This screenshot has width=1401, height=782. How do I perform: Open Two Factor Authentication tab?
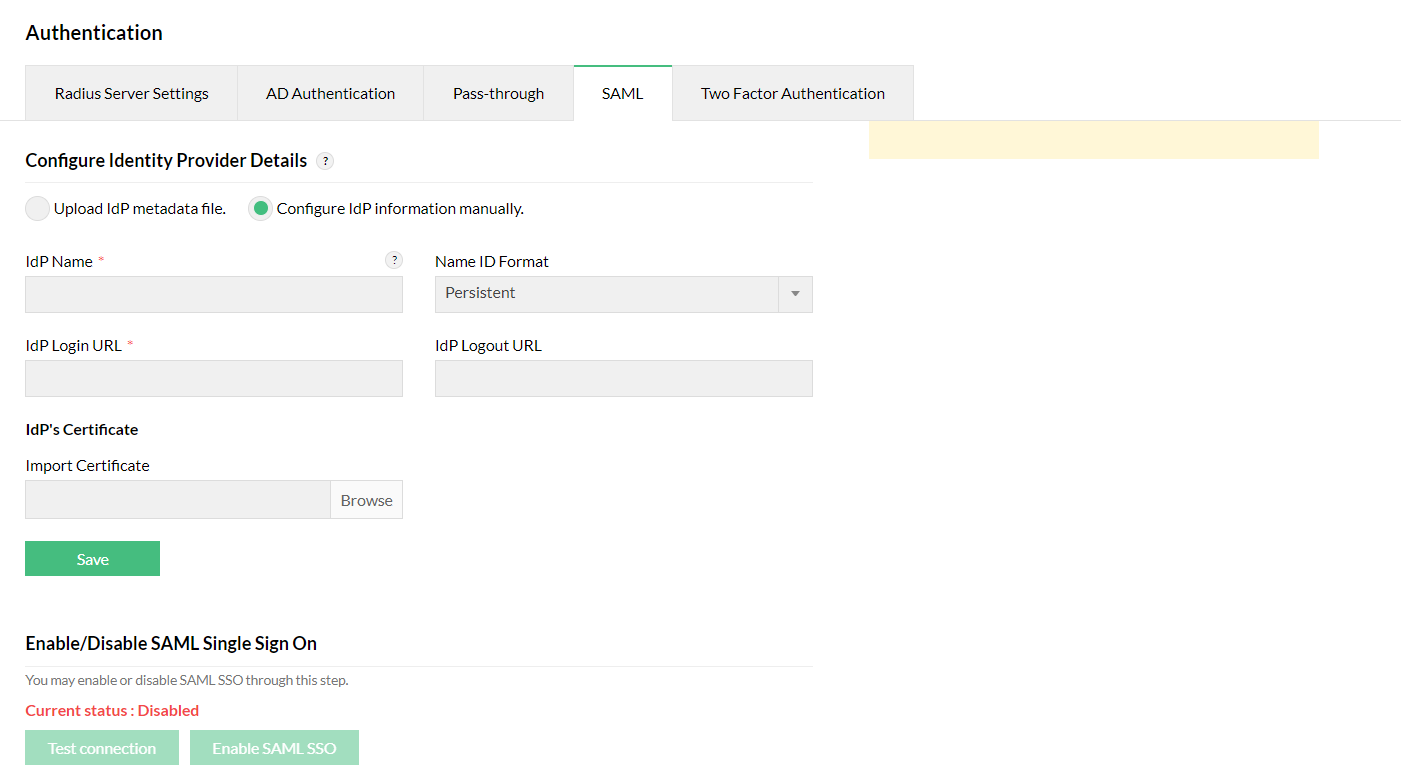coord(792,94)
